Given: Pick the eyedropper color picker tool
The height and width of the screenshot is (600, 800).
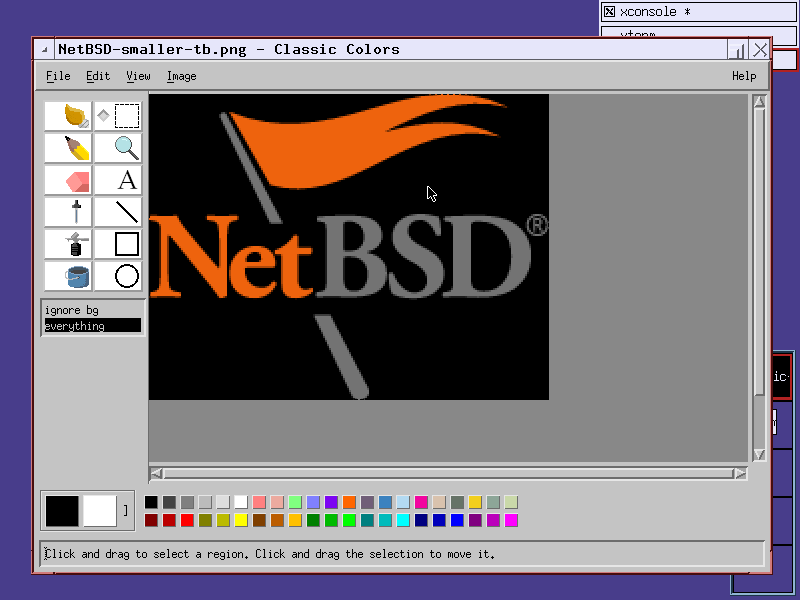Looking at the screenshot, I should tap(68, 212).
